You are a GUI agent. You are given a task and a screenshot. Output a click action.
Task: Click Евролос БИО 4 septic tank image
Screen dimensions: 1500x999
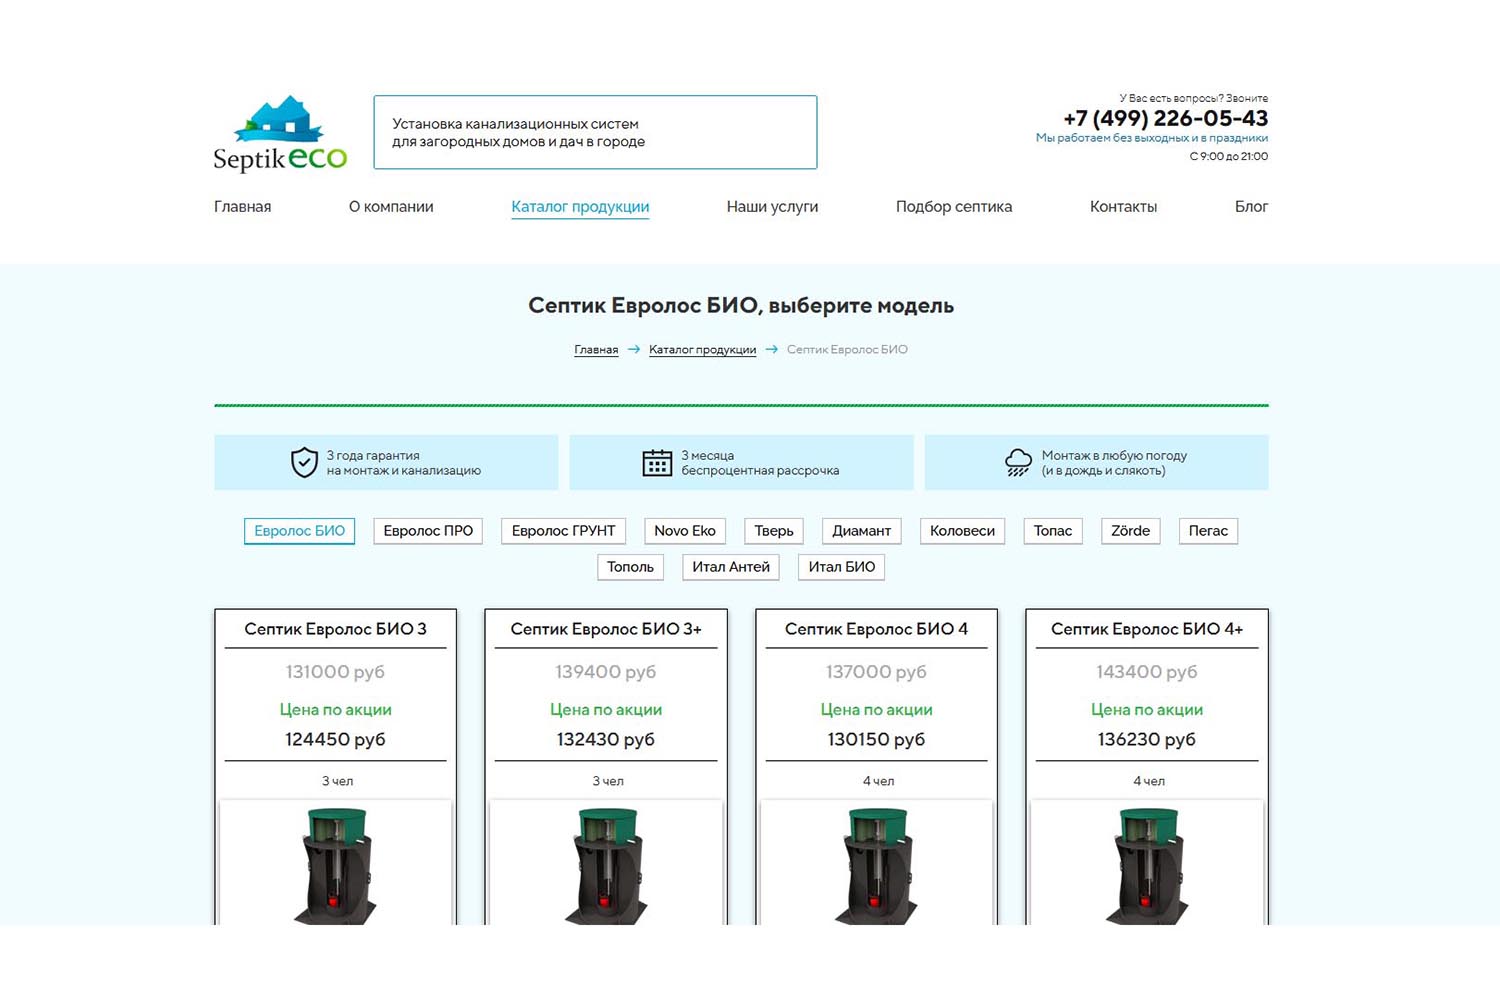click(876, 865)
